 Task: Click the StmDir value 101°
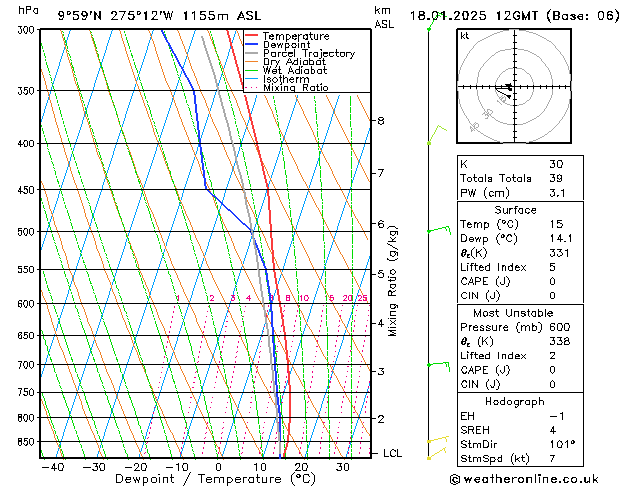coord(562,445)
